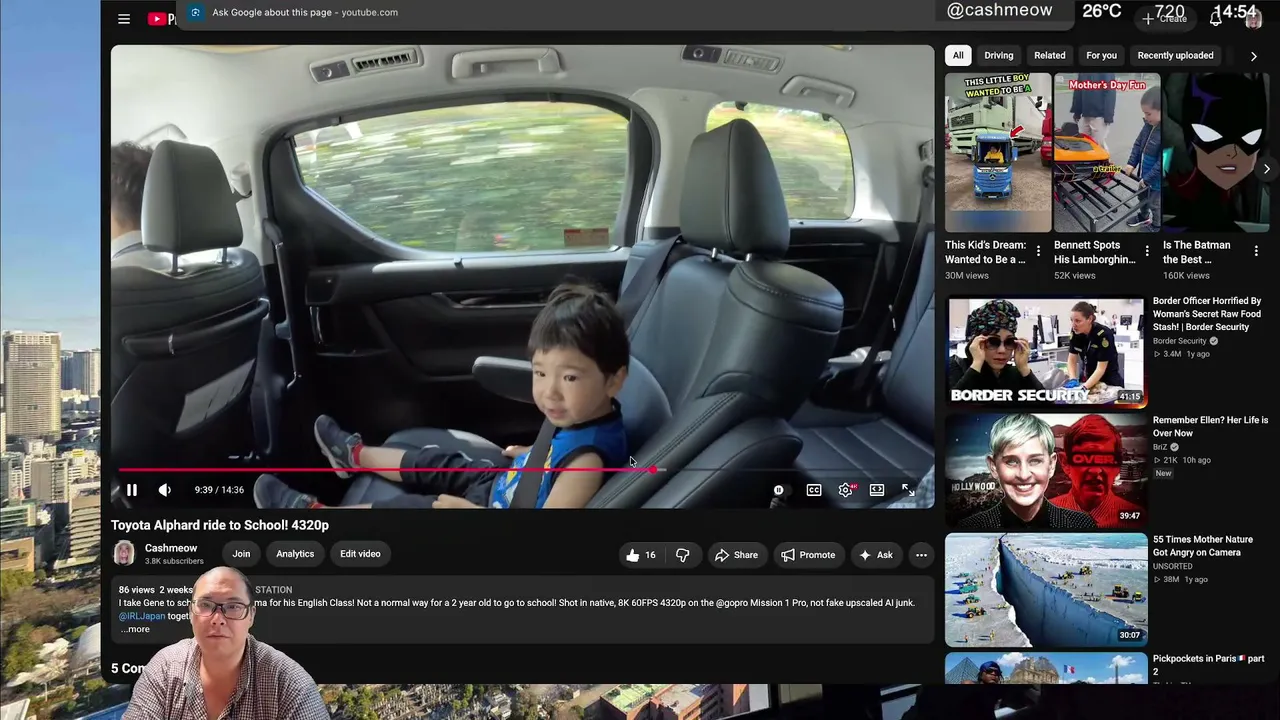Pause the playing video

coord(131,490)
